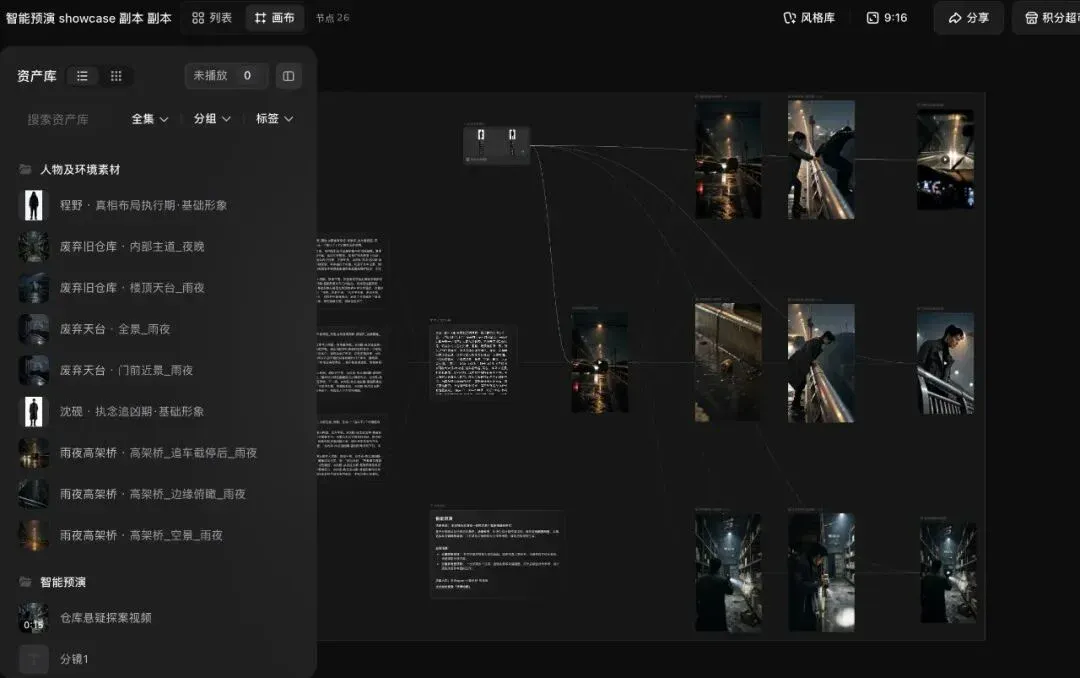Select the character reference node with two figures
The width and height of the screenshot is (1080, 678).
(x=497, y=144)
